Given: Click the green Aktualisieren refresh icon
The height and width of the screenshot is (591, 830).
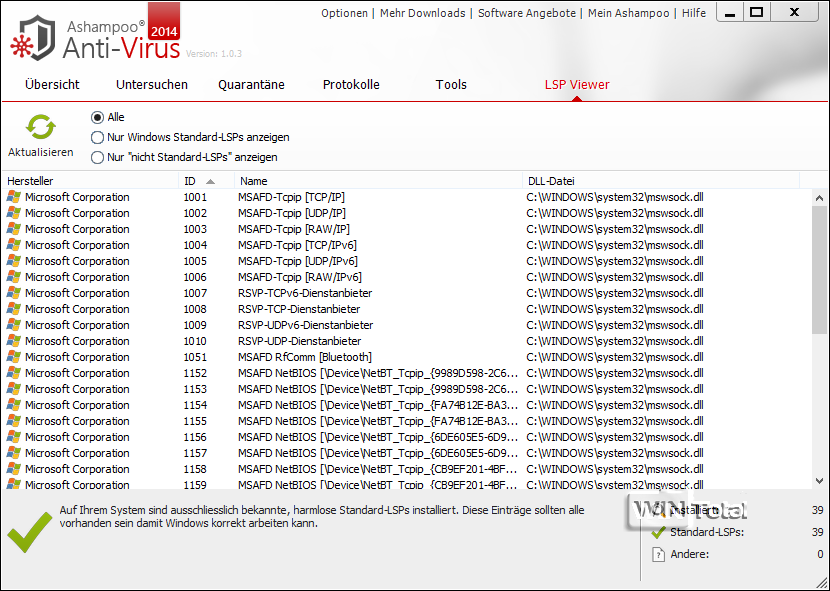Looking at the screenshot, I should (x=41, y=128).
